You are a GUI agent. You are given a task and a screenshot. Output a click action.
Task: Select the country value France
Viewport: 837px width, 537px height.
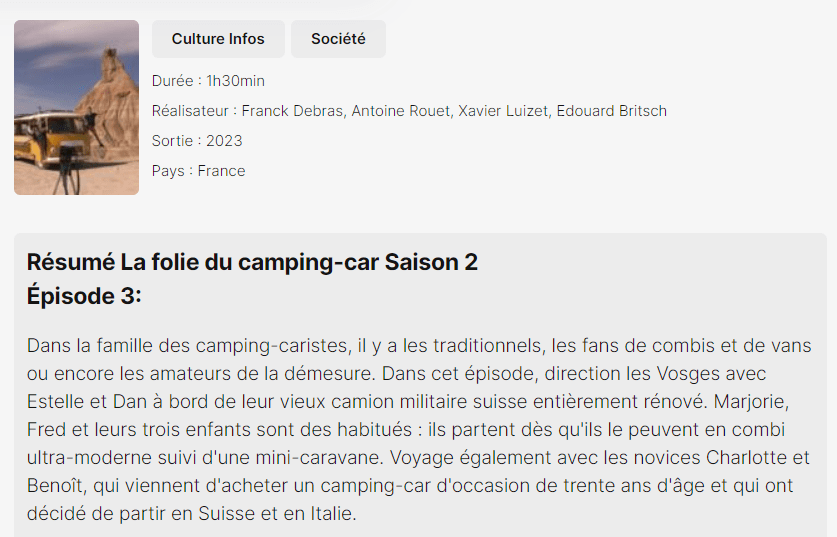point(221,171)
